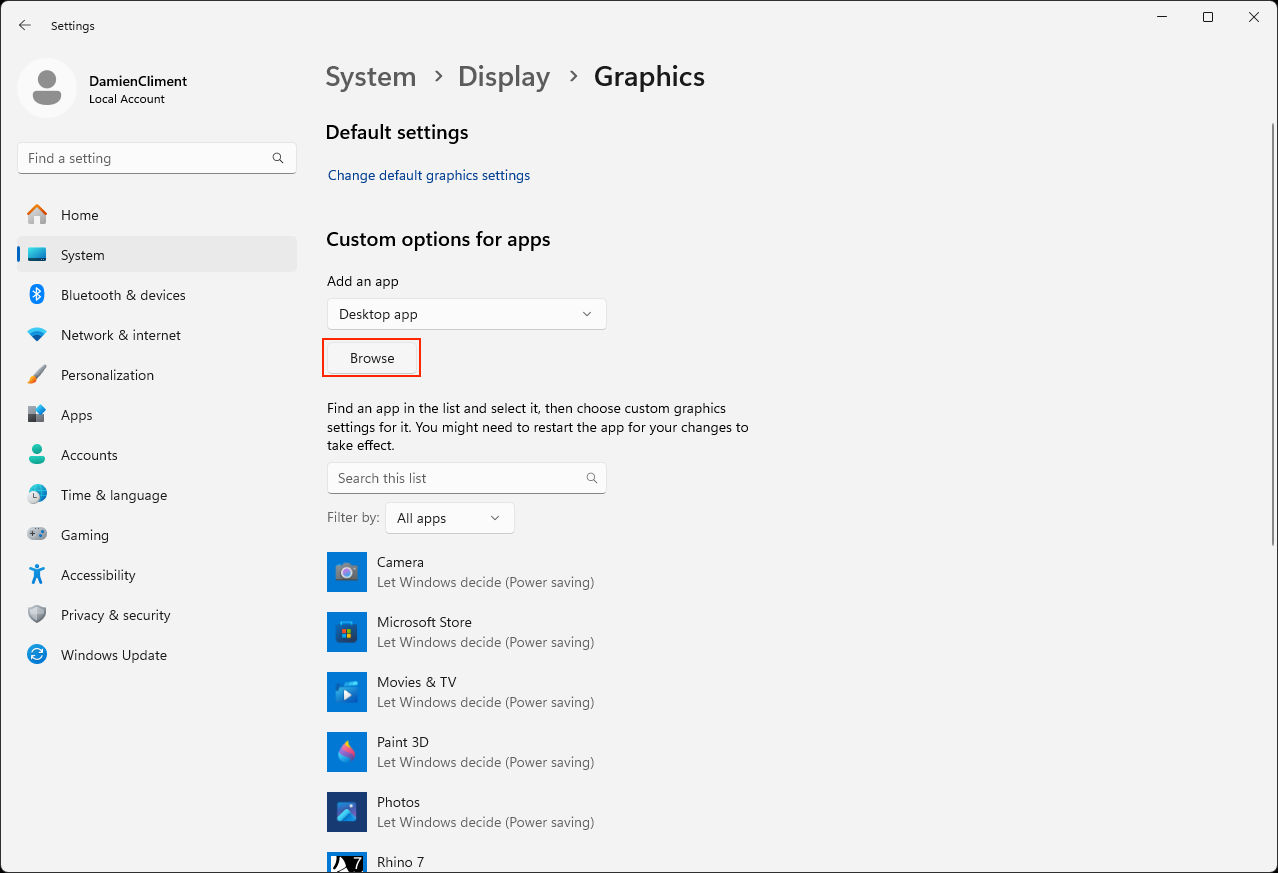Screen dimensions: 1278x873
Task: Open Privacy & security settings
Action: [x=157, y=615]
